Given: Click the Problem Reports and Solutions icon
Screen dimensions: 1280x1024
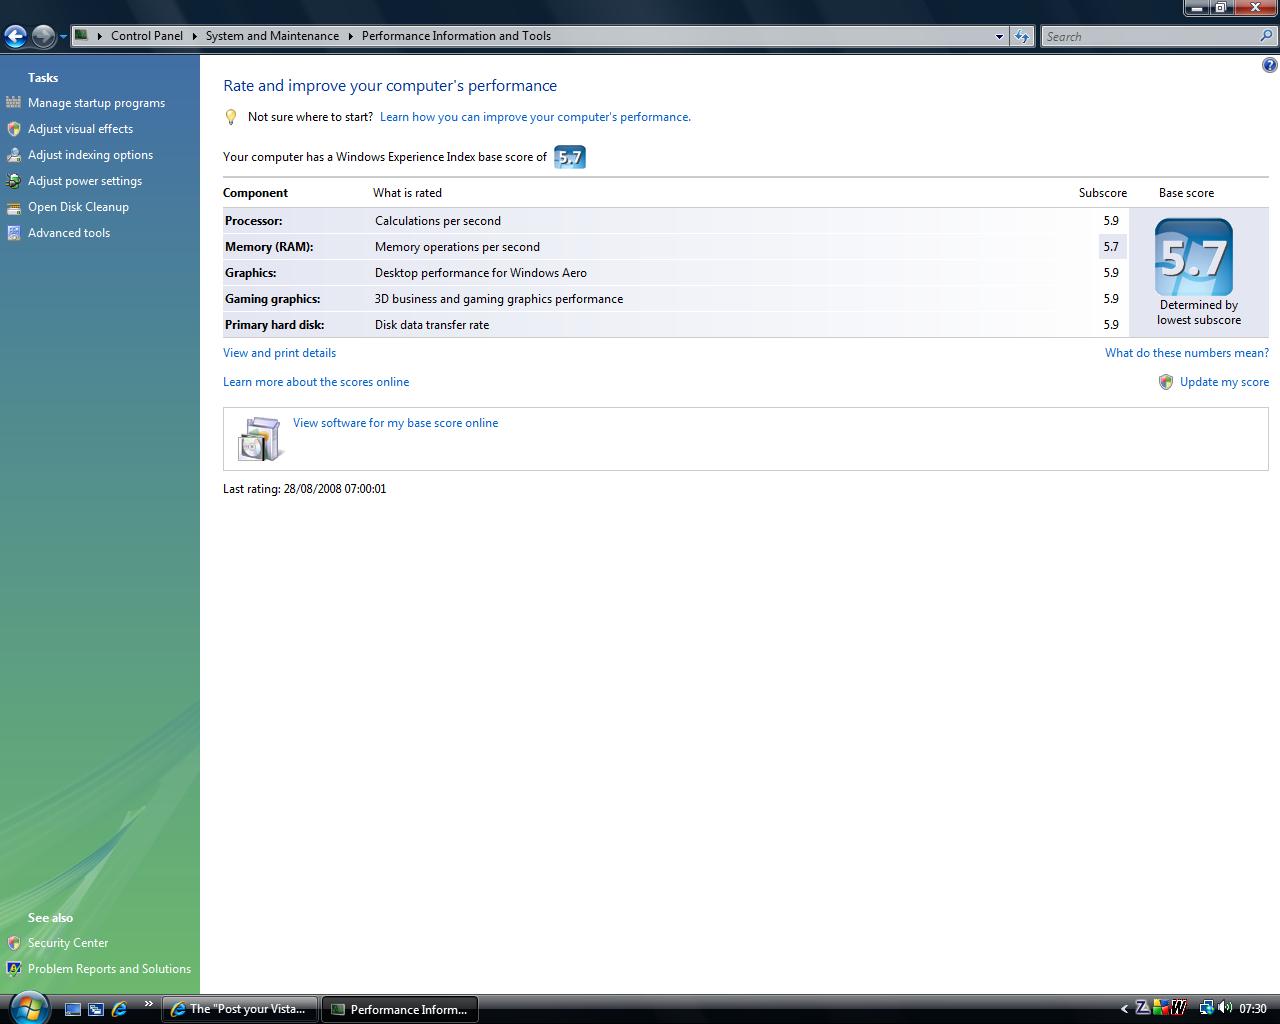Looking at the screenshot, I should (x=13, y=968).
